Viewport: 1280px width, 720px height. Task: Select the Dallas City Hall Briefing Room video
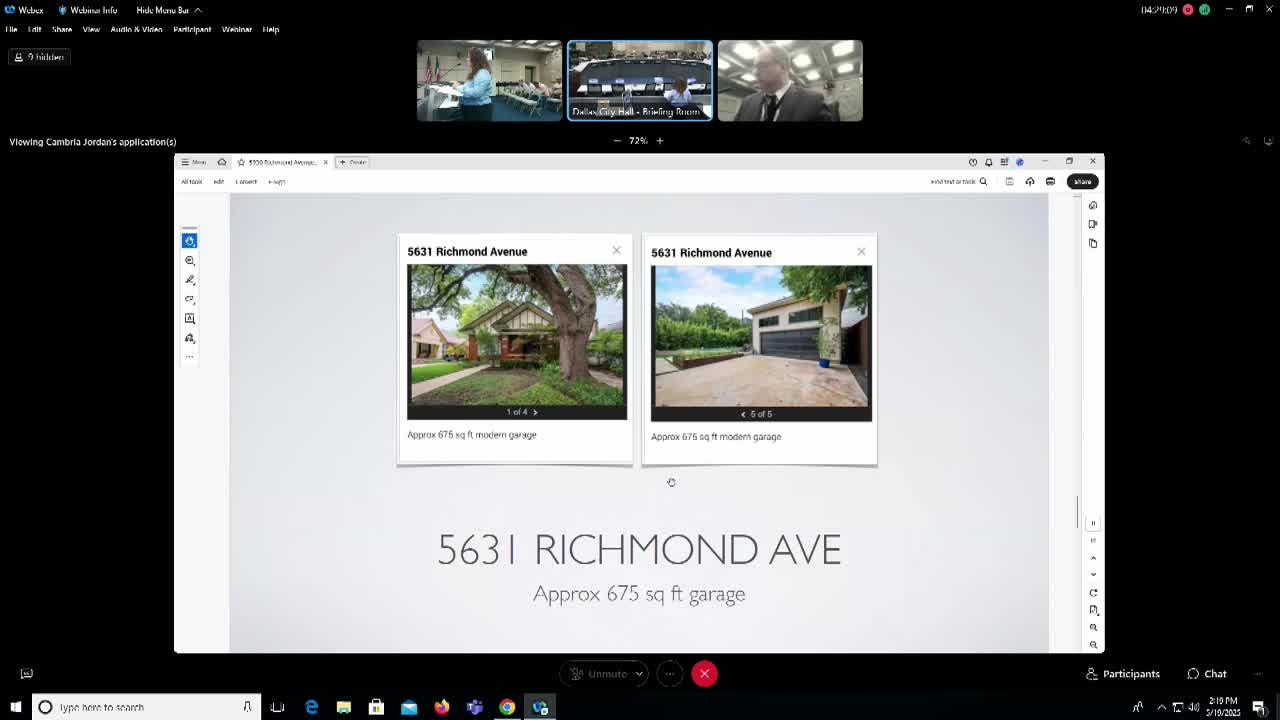tap(640, 81)
